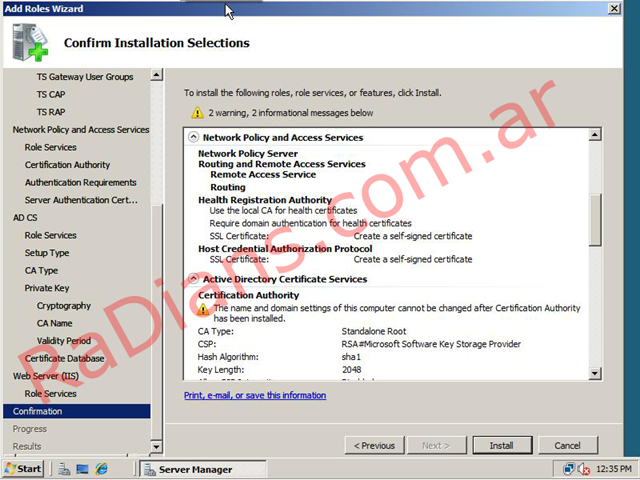Go to the Cryptography step
The height and width of the screenshot is (480, 640).
(63, 306)
